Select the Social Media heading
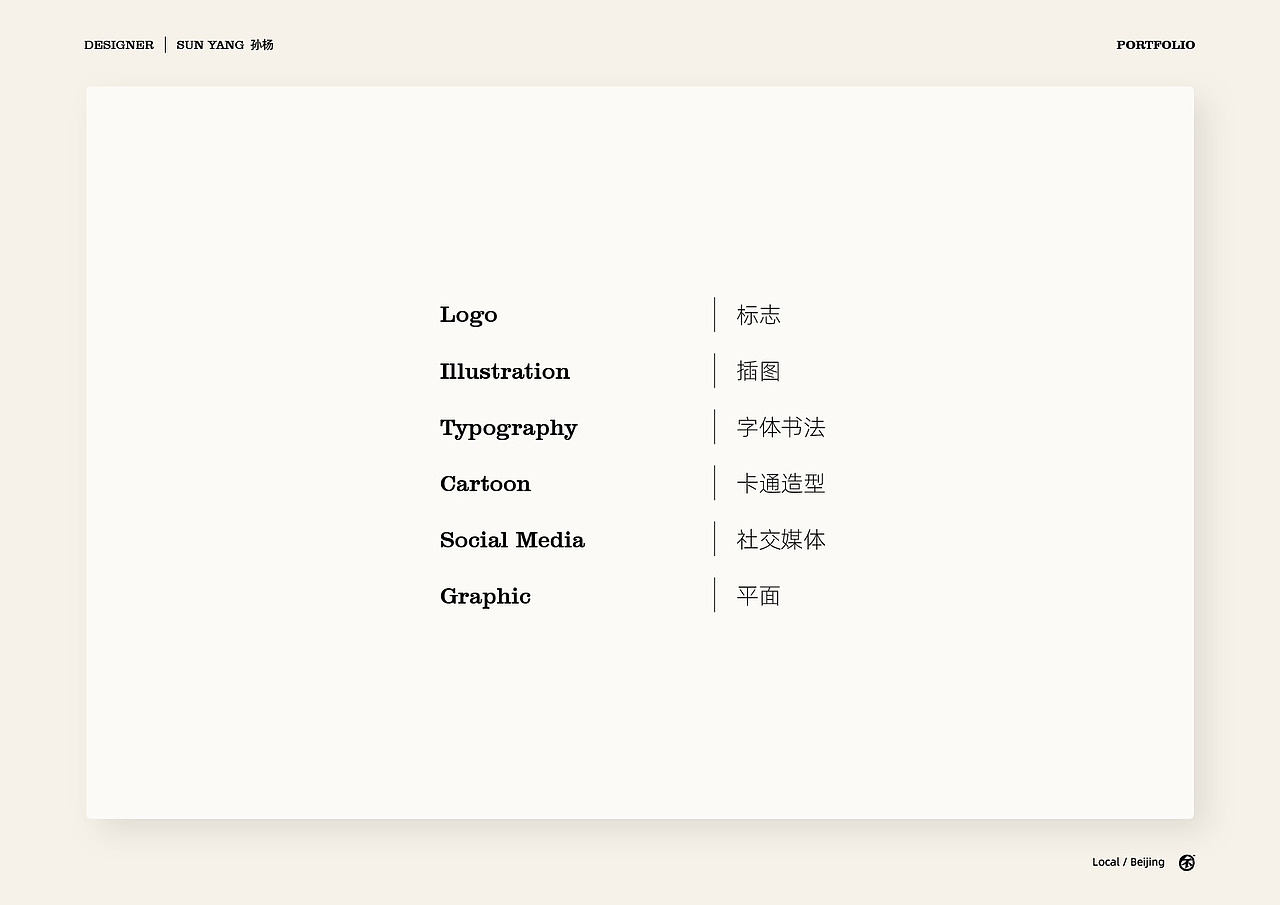The image size is (1280, 905). (x=512, y=540)
